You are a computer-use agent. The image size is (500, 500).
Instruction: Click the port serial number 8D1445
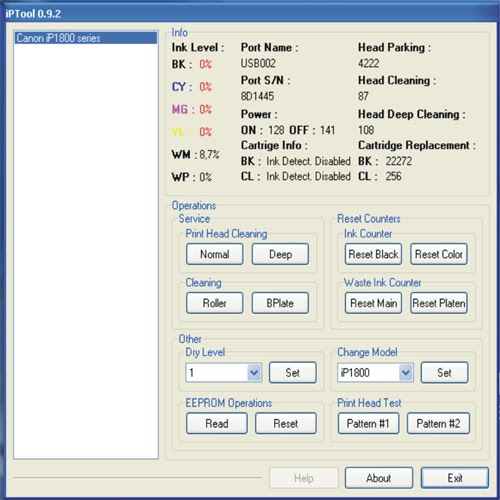click(257, 96)
